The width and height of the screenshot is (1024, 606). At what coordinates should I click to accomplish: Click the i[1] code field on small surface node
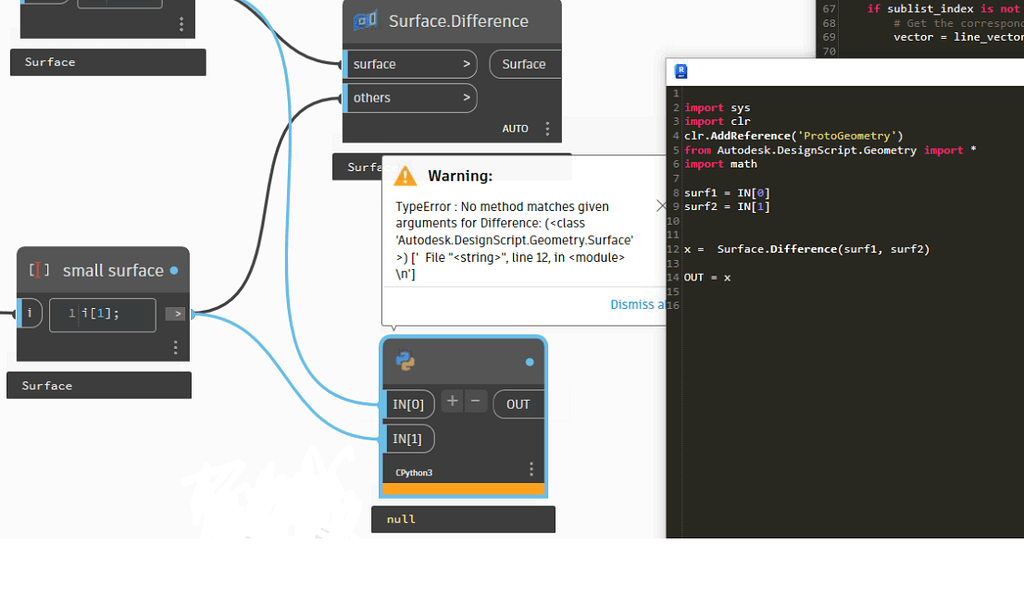pos(102,314)
